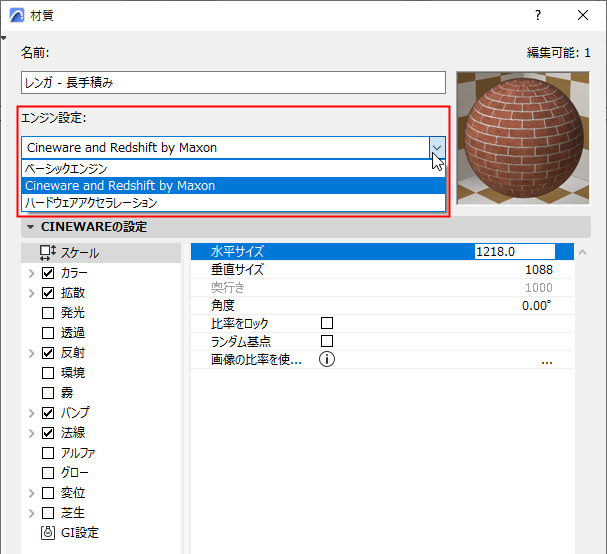Toggle the 法線 channel checkbox
The image size is (607, 554).
tap(48, 433)
